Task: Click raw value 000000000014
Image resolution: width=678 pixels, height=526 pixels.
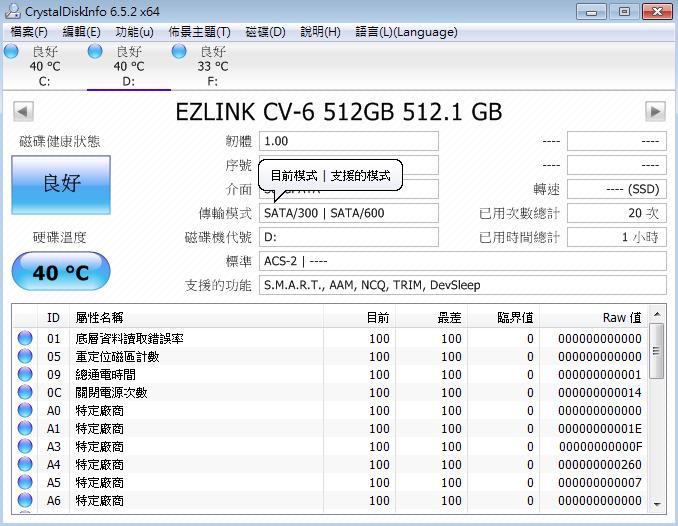Action: click(600, 392)
